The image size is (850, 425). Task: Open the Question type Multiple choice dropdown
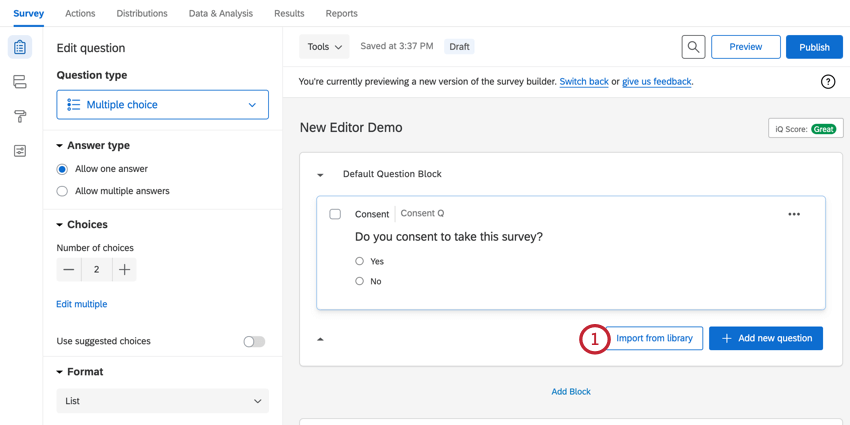(x=162, y=104)
